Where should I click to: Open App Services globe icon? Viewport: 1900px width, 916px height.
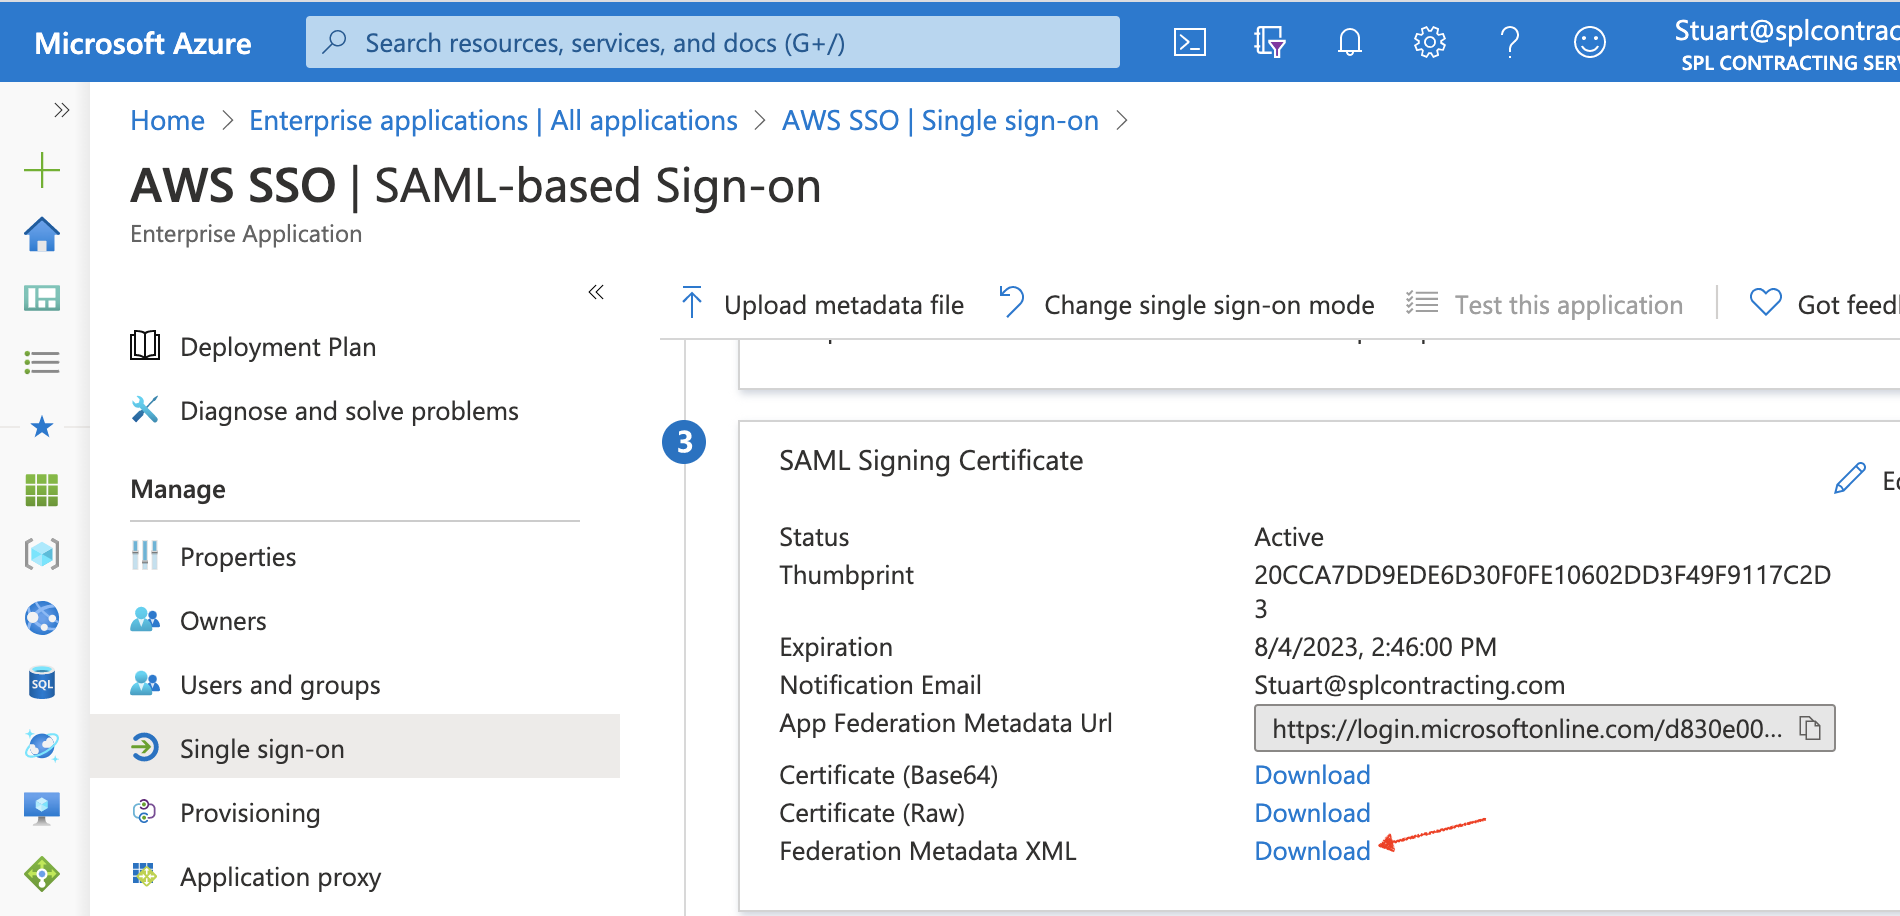pos(42,618)
